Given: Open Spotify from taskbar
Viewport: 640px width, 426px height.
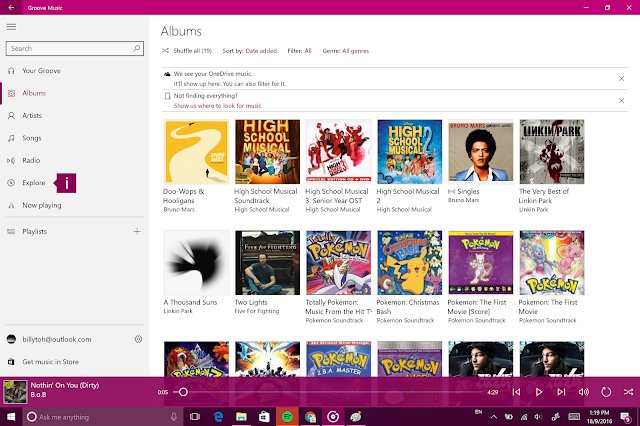Looking at the screenshot, I should point(287,417).
